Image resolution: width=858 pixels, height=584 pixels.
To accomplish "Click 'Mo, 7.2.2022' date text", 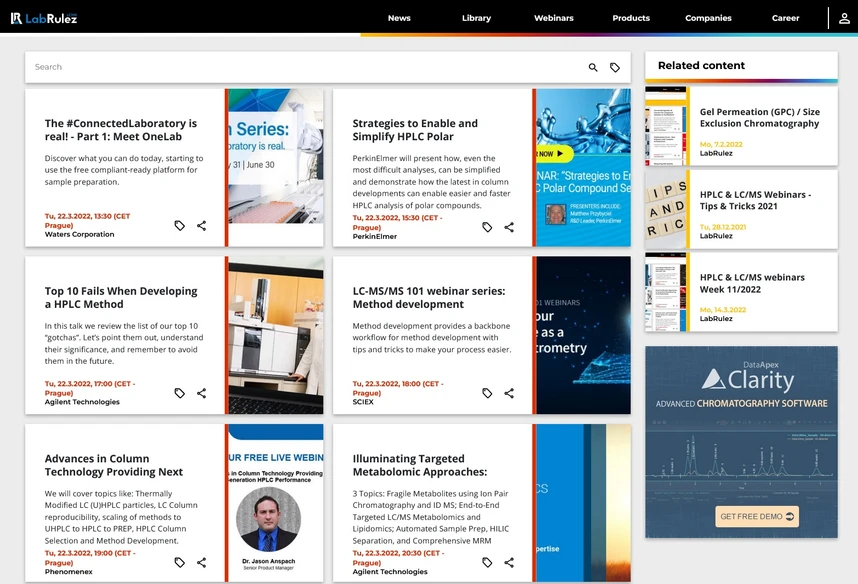I will 721,144.
